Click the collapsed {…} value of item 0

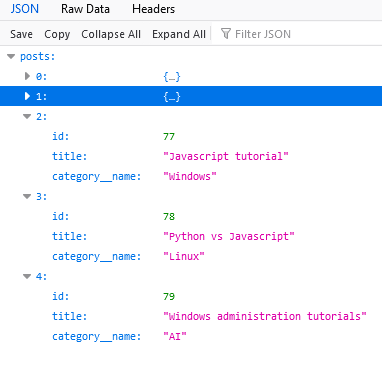click(172, 76)
